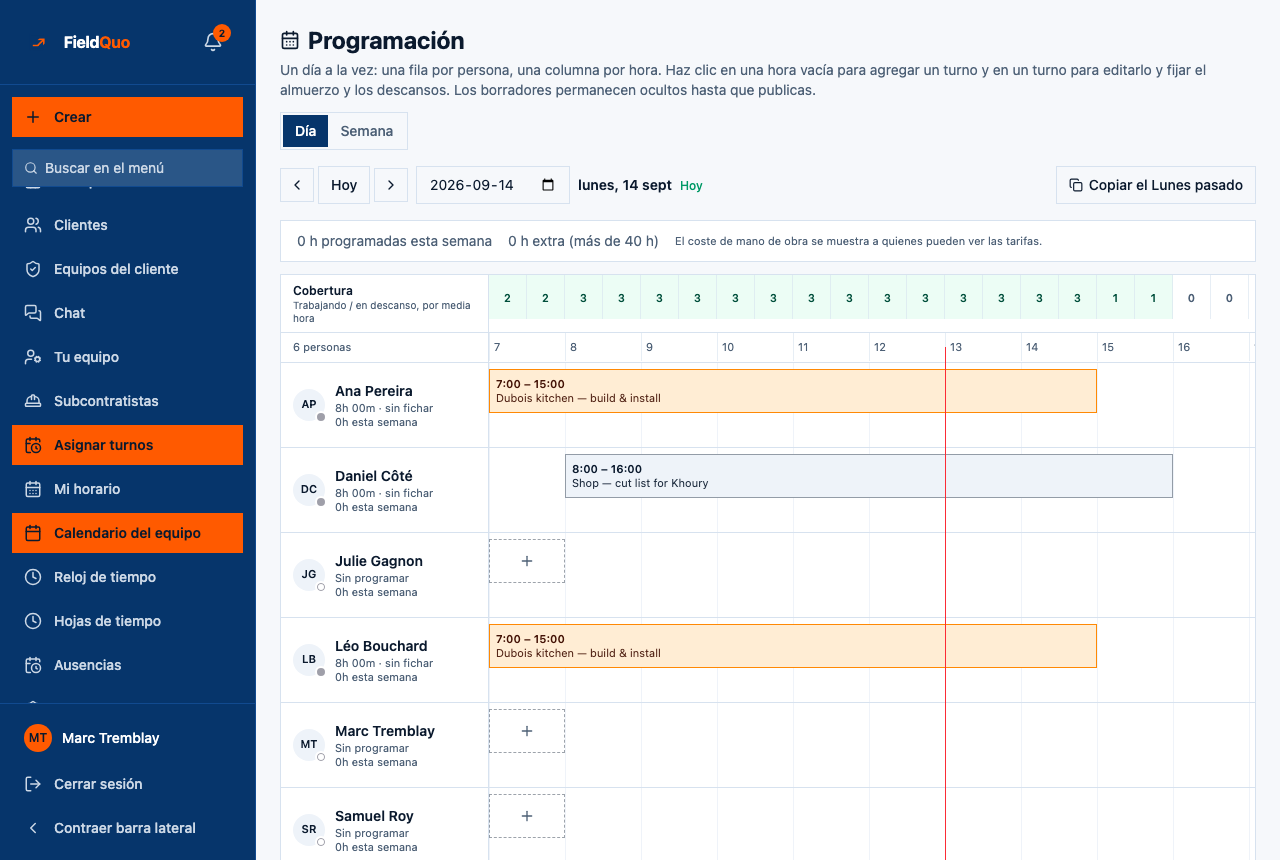Click the Cerrar sesión logout icon
Image resolution: width=1280 pixels, height=860 pixels.
point(33,784)
